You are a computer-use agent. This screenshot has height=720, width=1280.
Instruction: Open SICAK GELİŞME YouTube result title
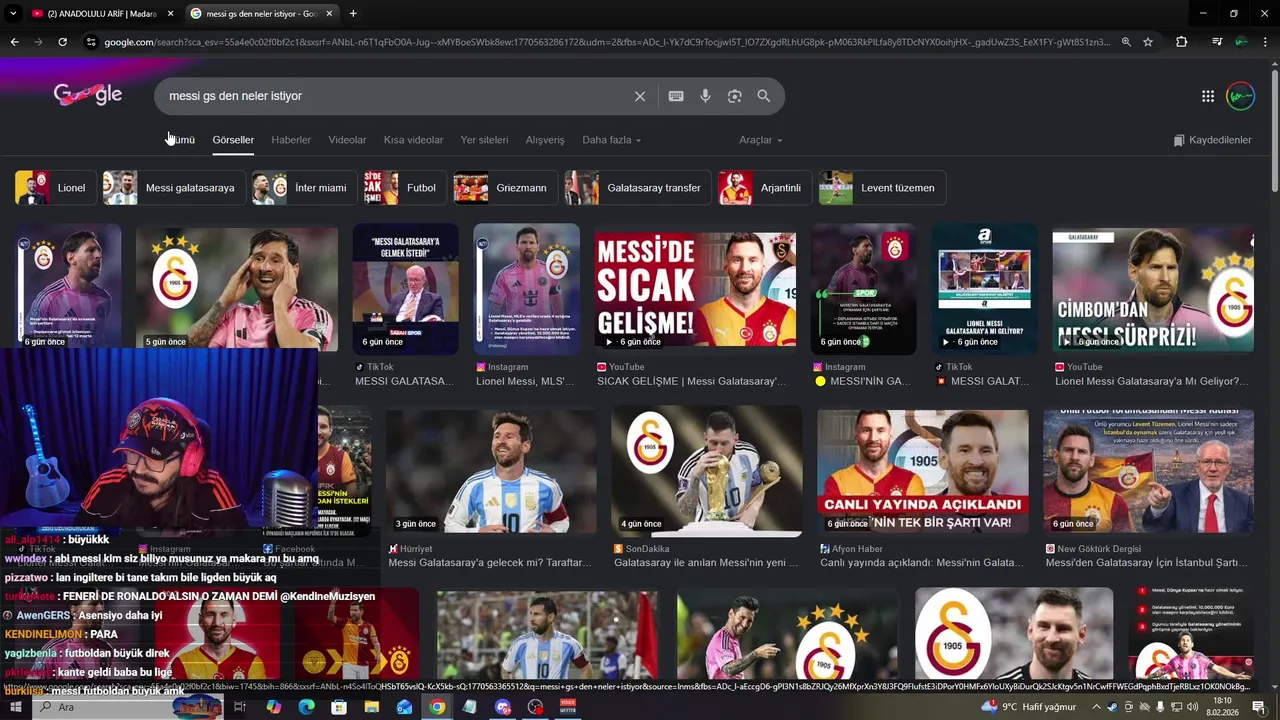pos(690,381)
